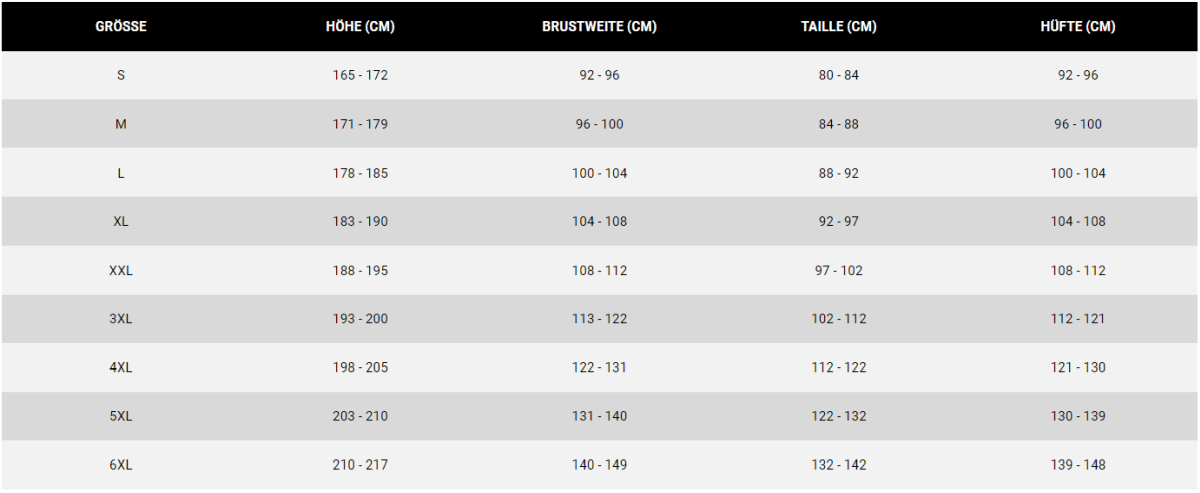Viewport: 1200px width, 493px height.
Task: Click chest value 113 - 122
Action: click(599, 319)
